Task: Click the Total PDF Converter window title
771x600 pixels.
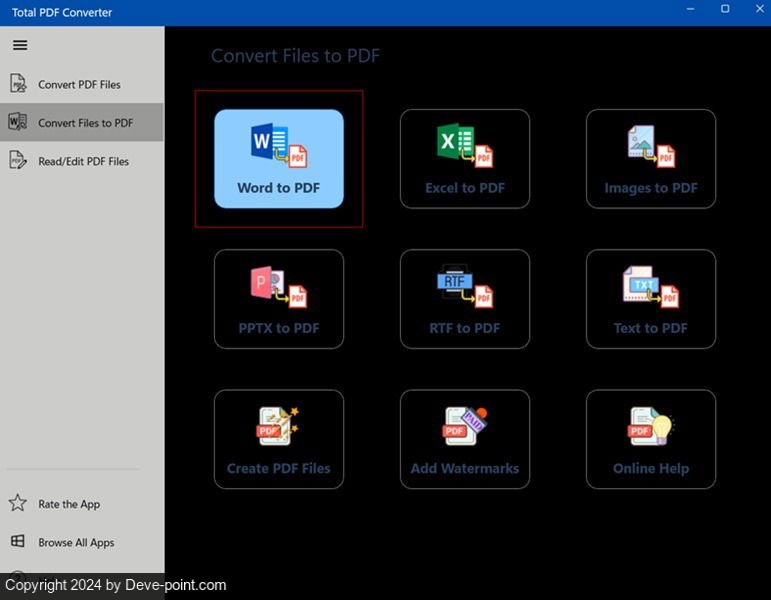Action: 62,12
